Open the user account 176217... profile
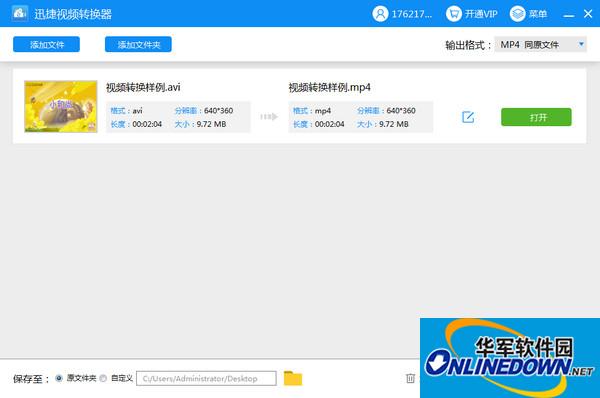600x398 pixels. [x=402, y=14]
